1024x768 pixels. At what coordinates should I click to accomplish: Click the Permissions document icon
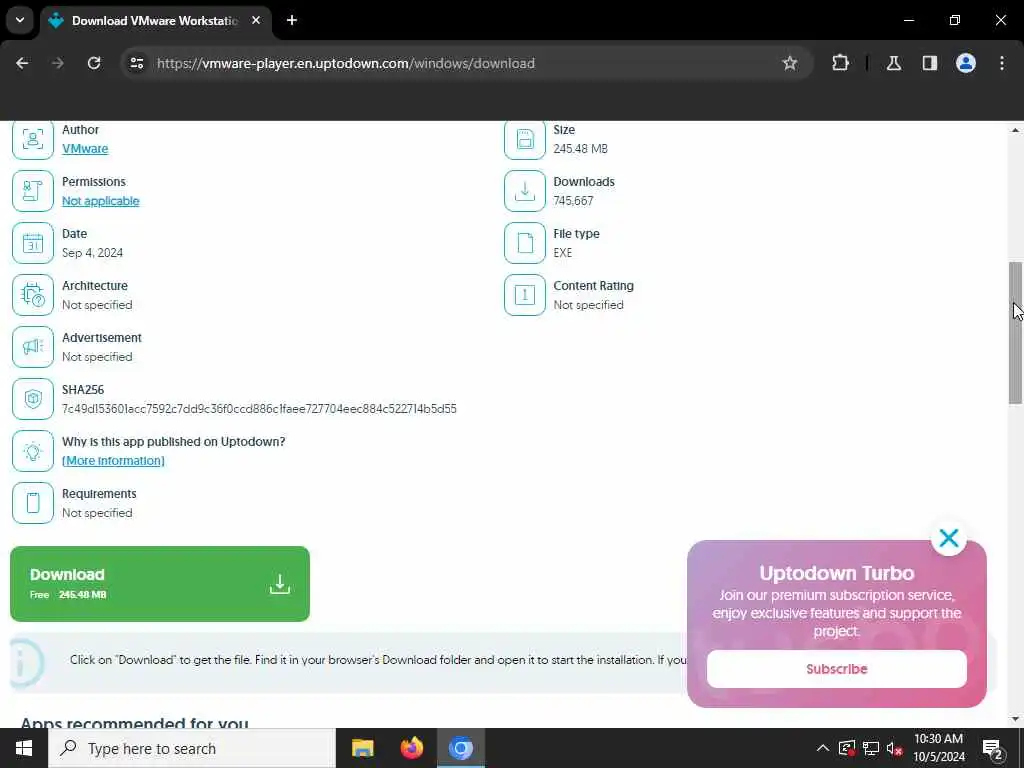(x=33, y=191)
